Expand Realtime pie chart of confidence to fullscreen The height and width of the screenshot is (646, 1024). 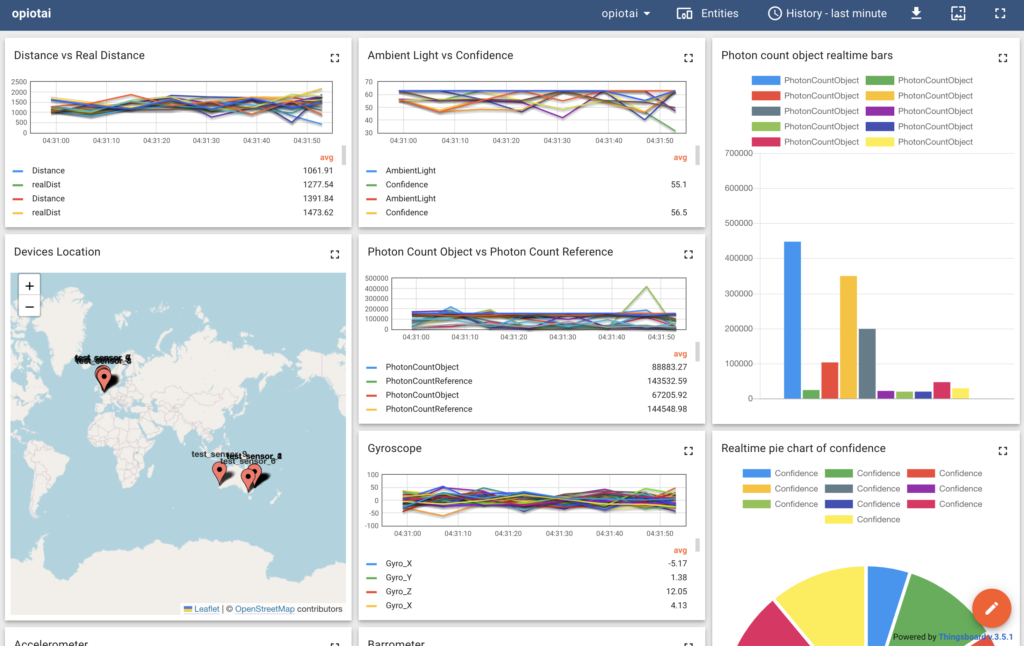pos(1002,451)
